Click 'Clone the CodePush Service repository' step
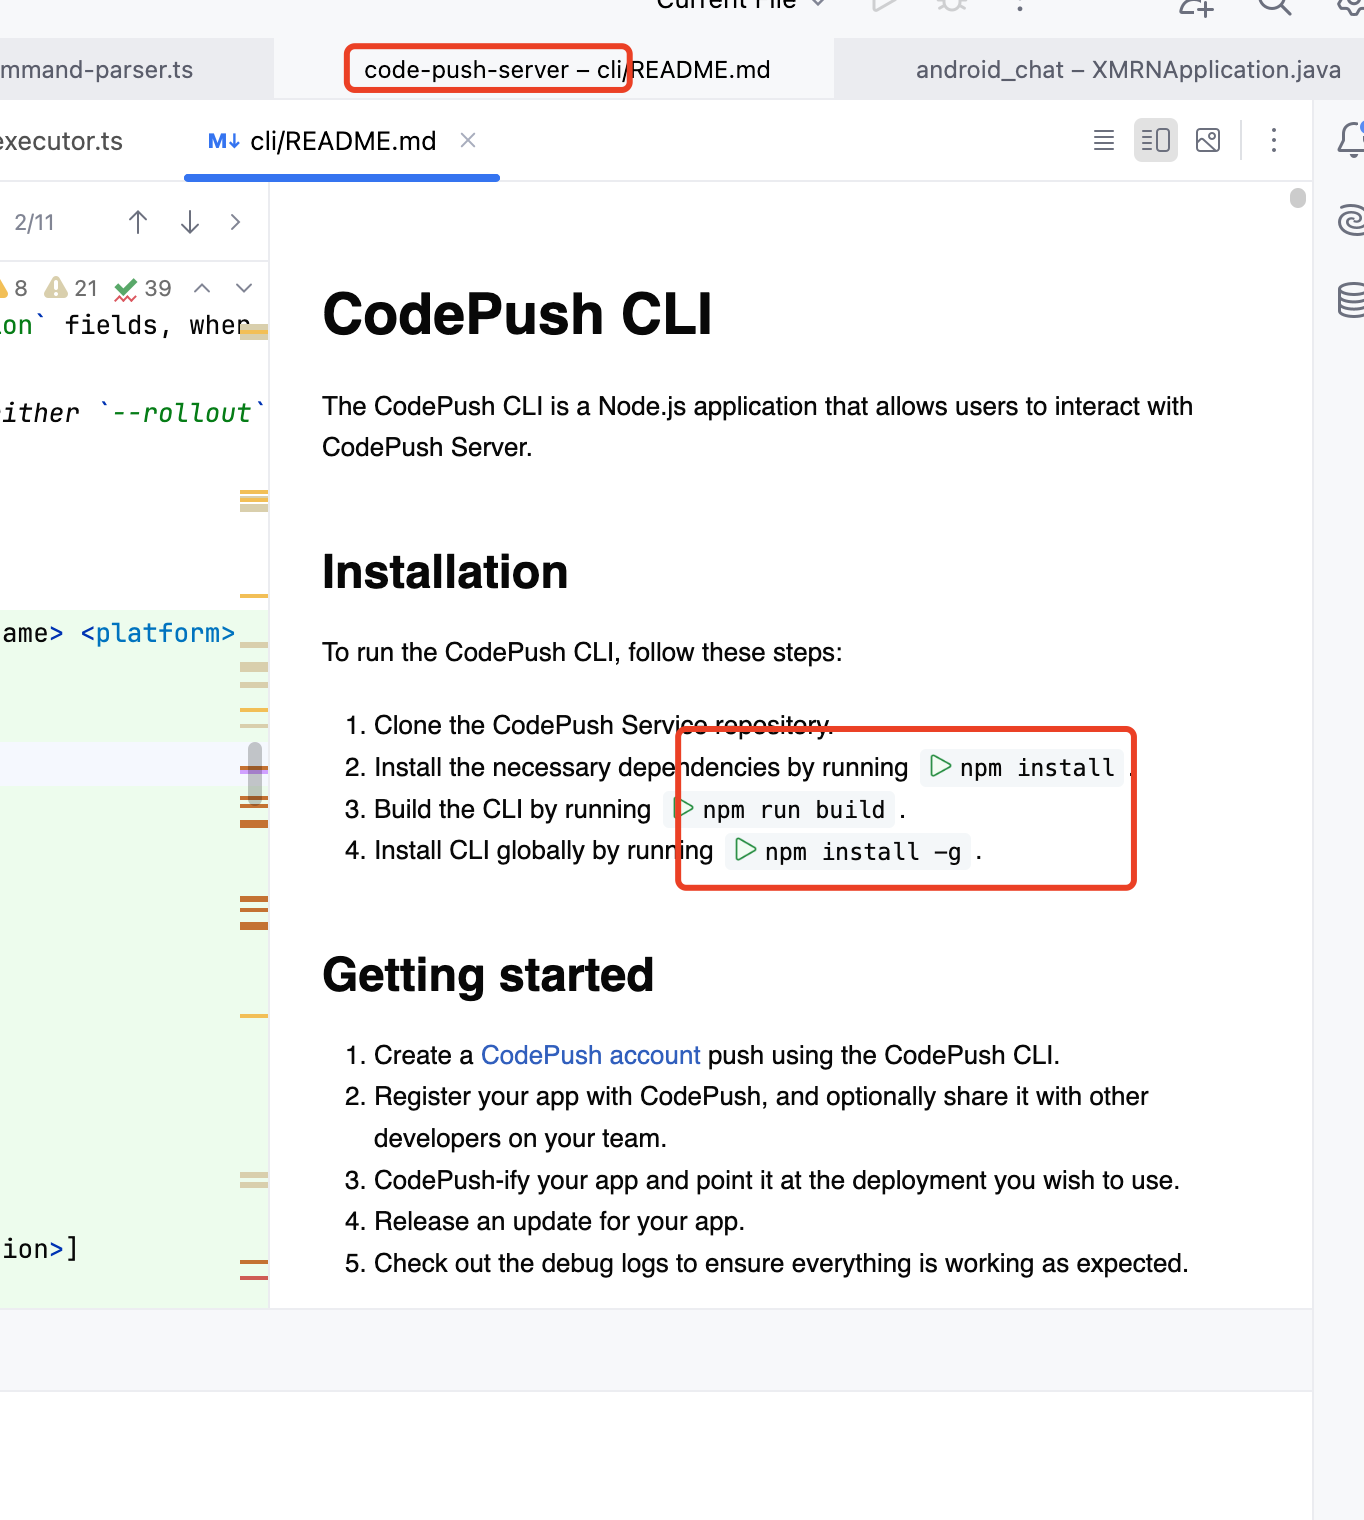Screen dimensions: 1364x1520 603,725
